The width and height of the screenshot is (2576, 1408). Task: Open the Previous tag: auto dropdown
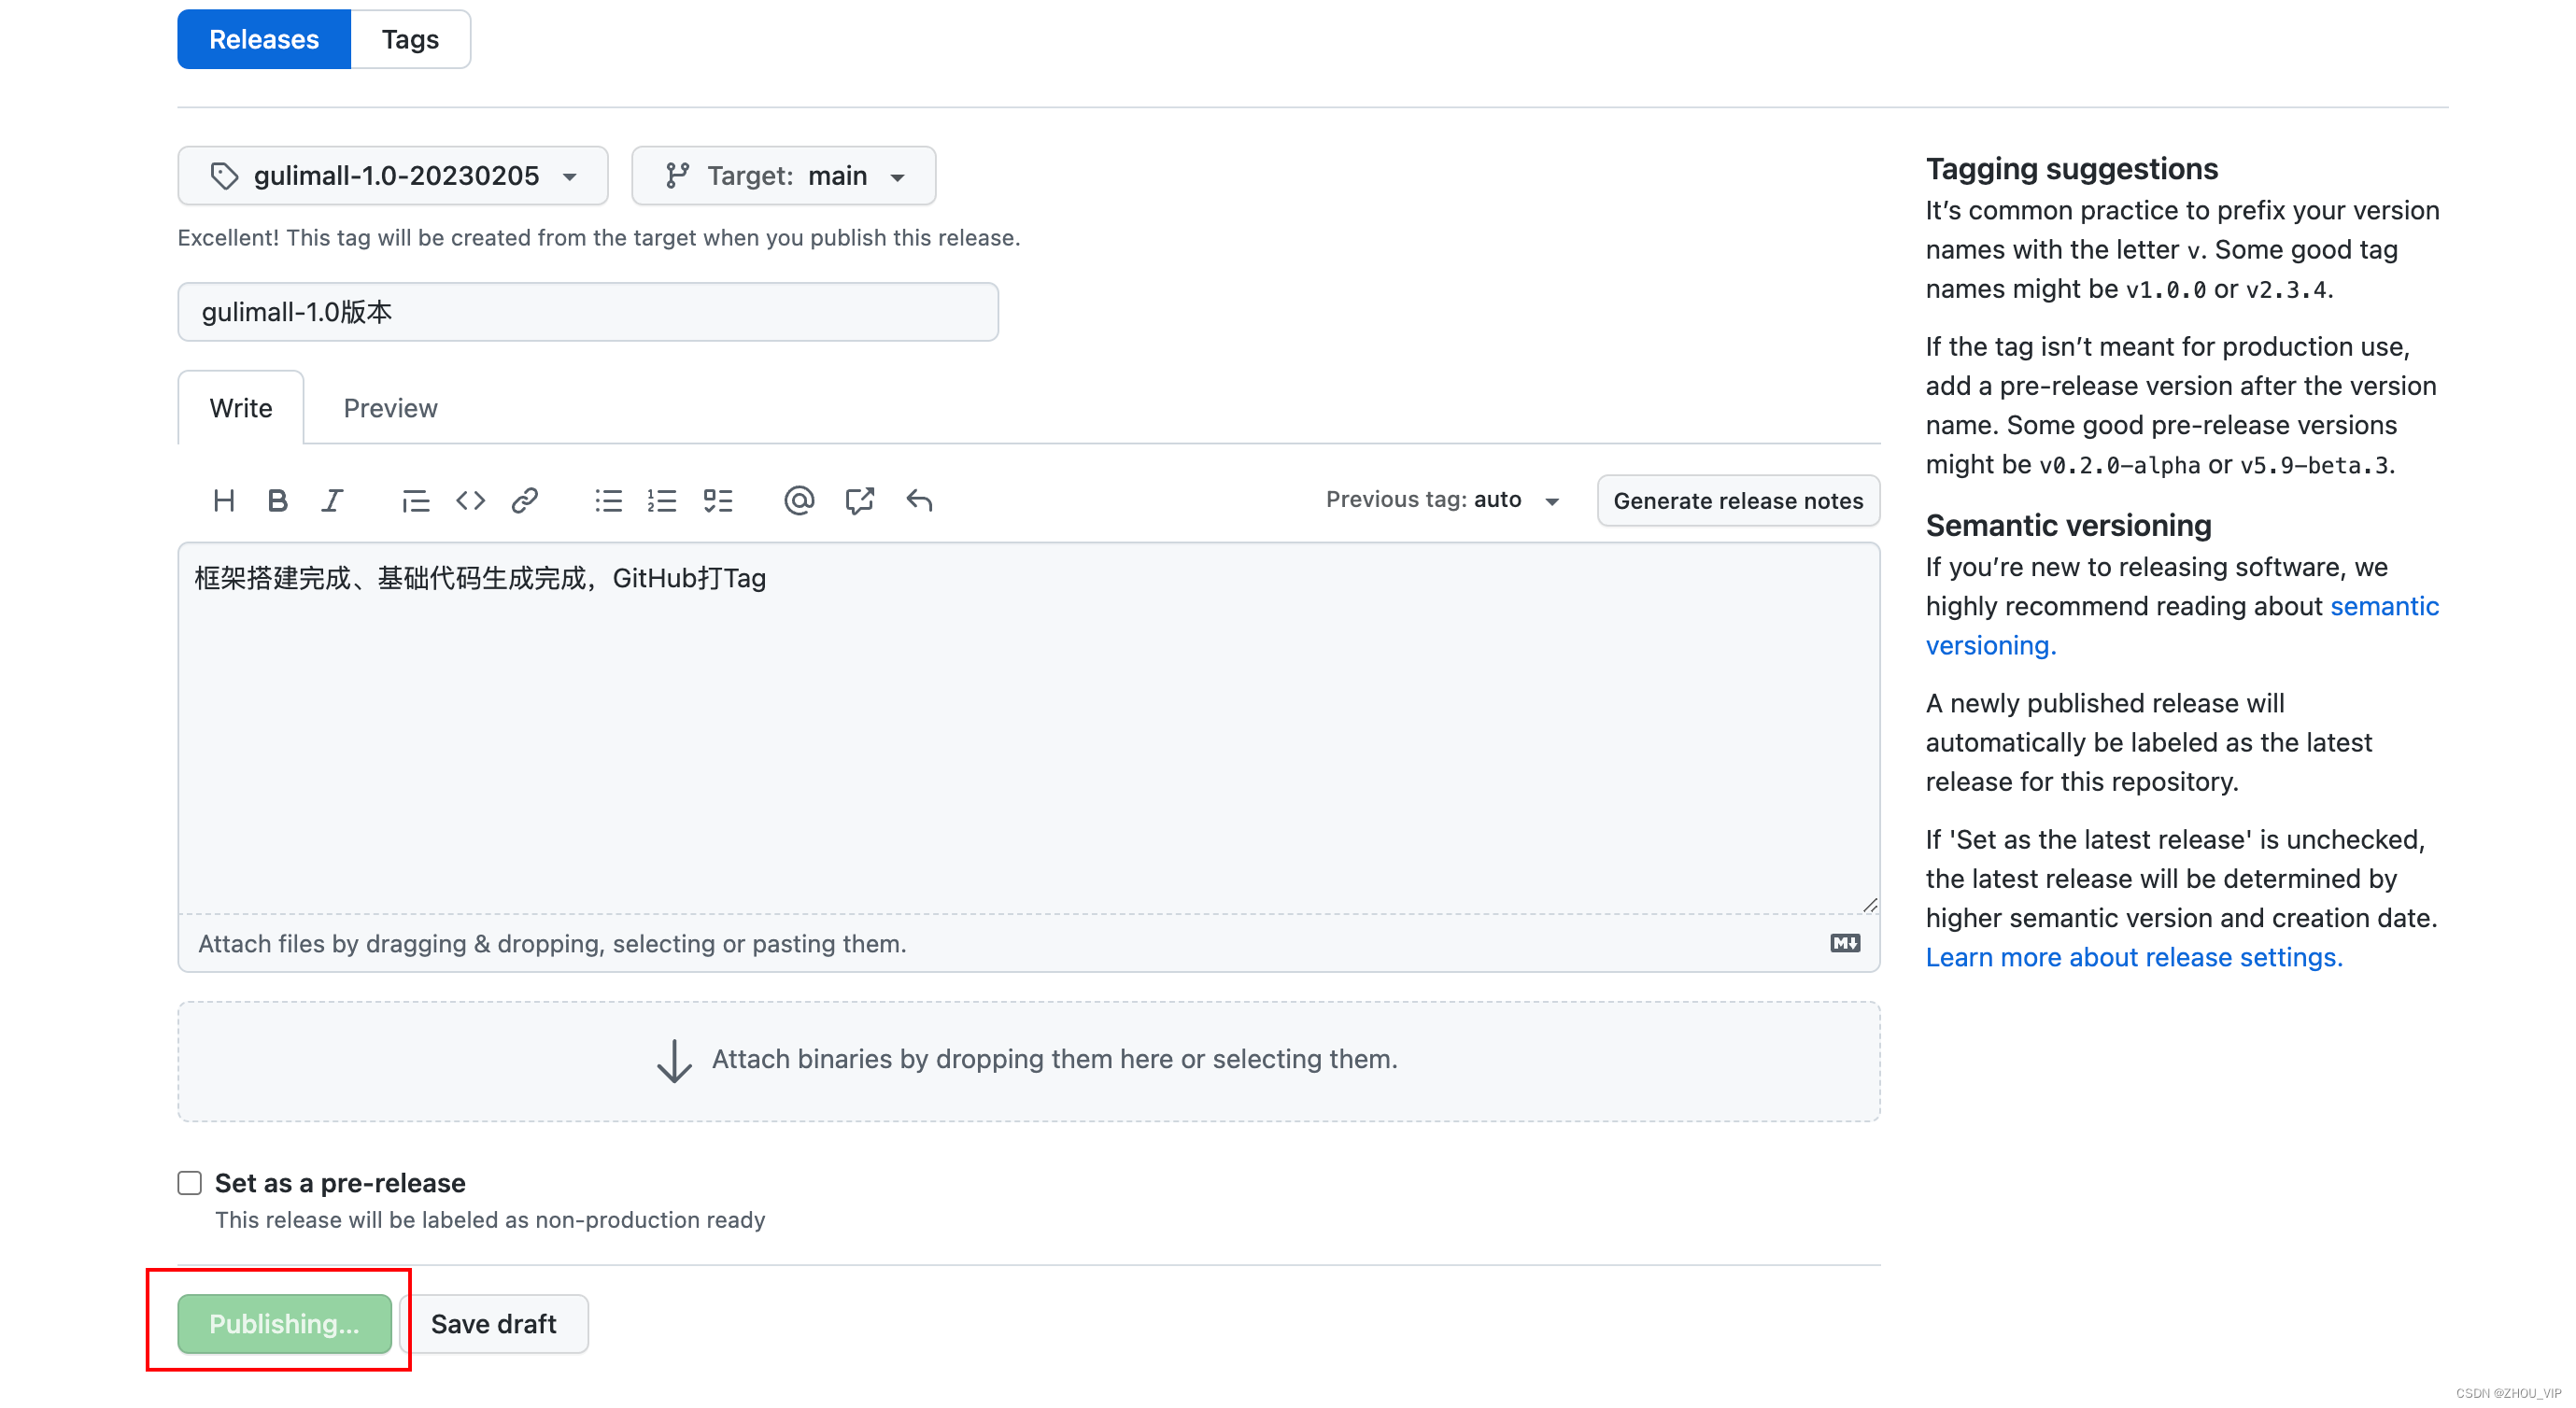pos(1441,500)
